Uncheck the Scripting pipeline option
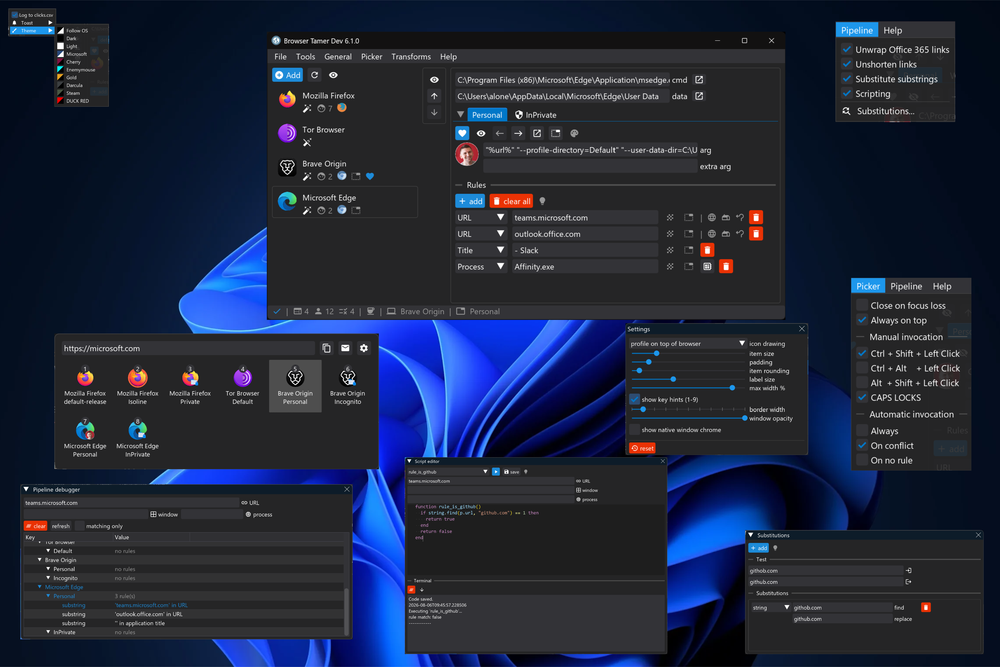The width and height of the screenshot is (1000, 667). click(847, 93)
